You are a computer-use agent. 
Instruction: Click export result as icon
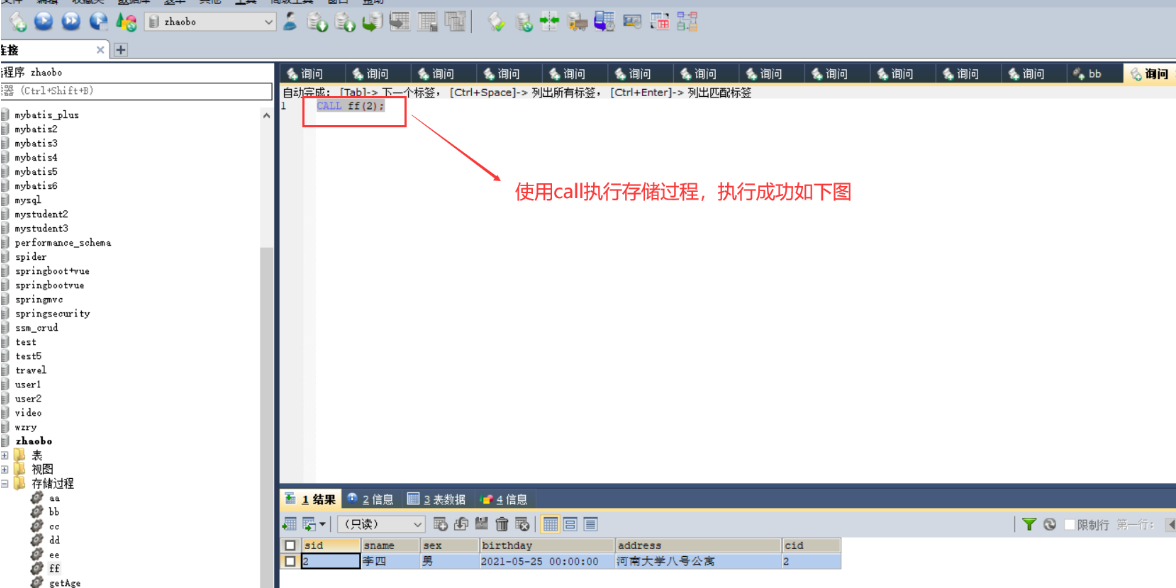289,524
